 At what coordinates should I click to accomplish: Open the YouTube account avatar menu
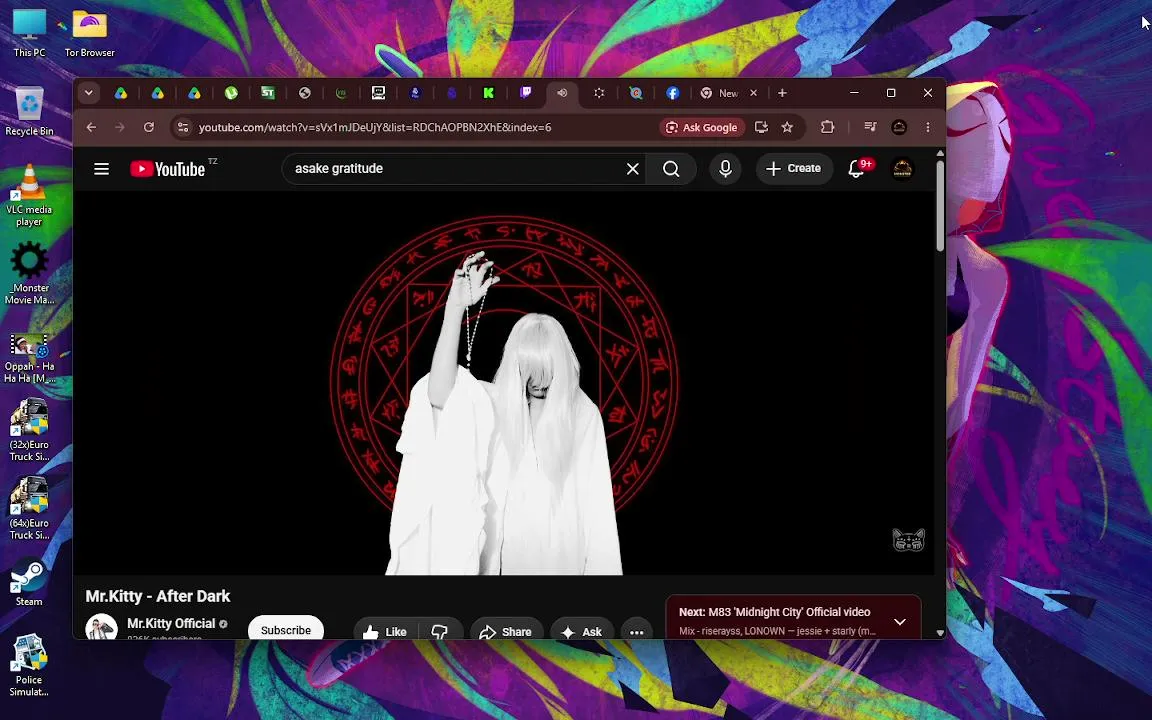click(902, 169)
